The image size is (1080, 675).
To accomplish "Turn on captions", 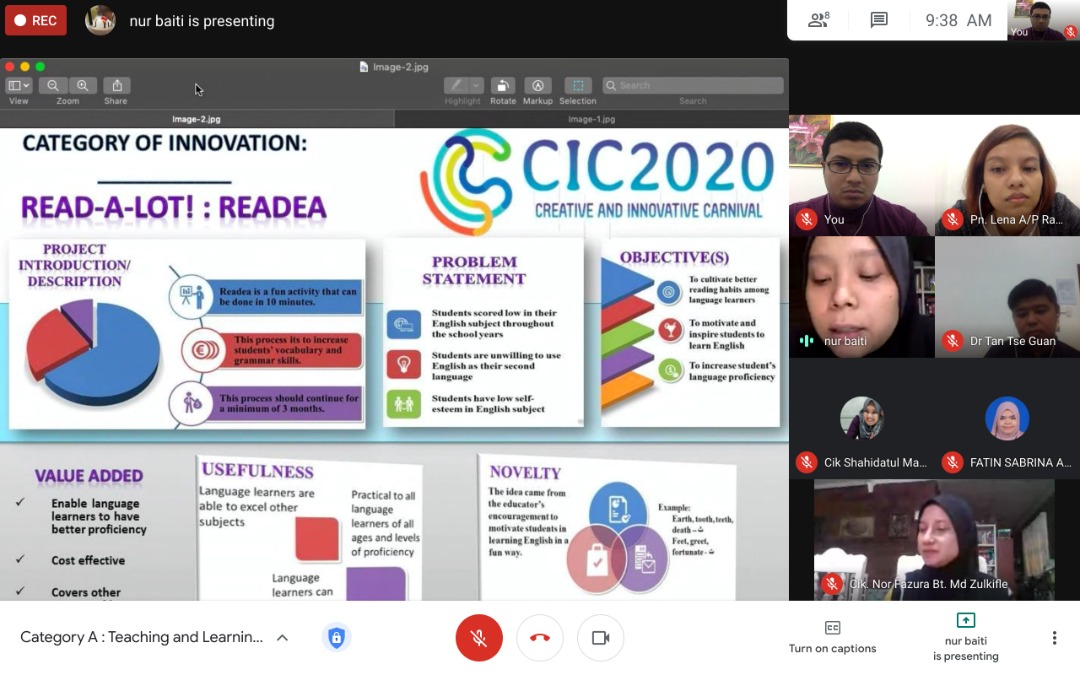I will (832, 637).
